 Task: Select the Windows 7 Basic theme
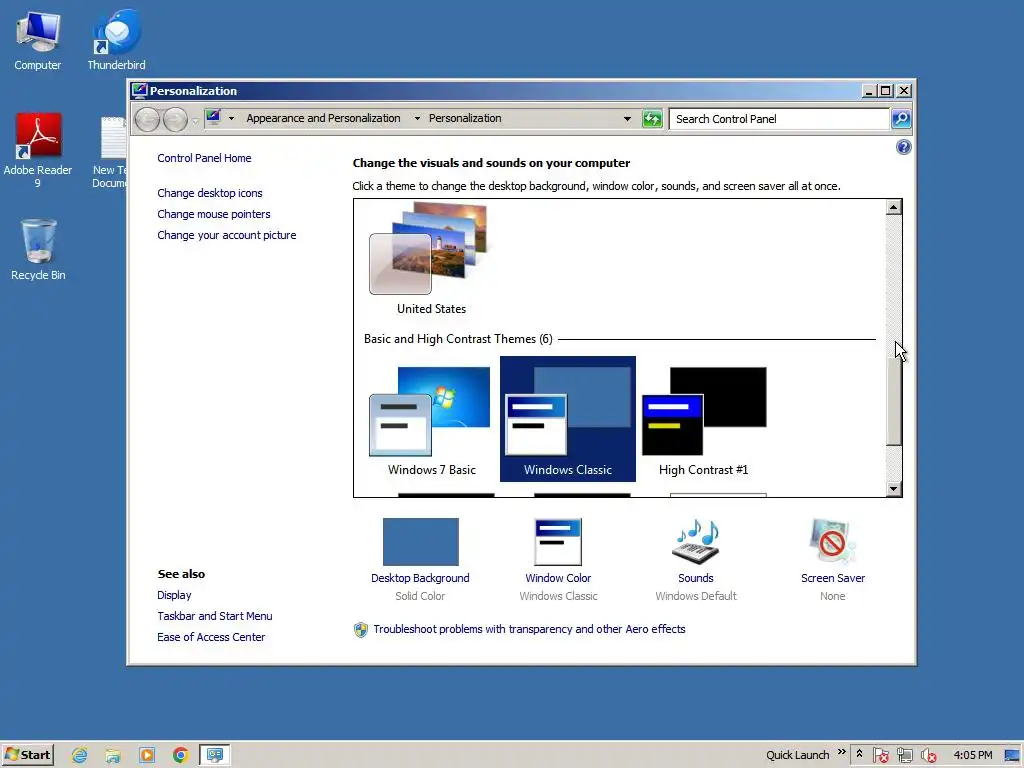[431, 419]
